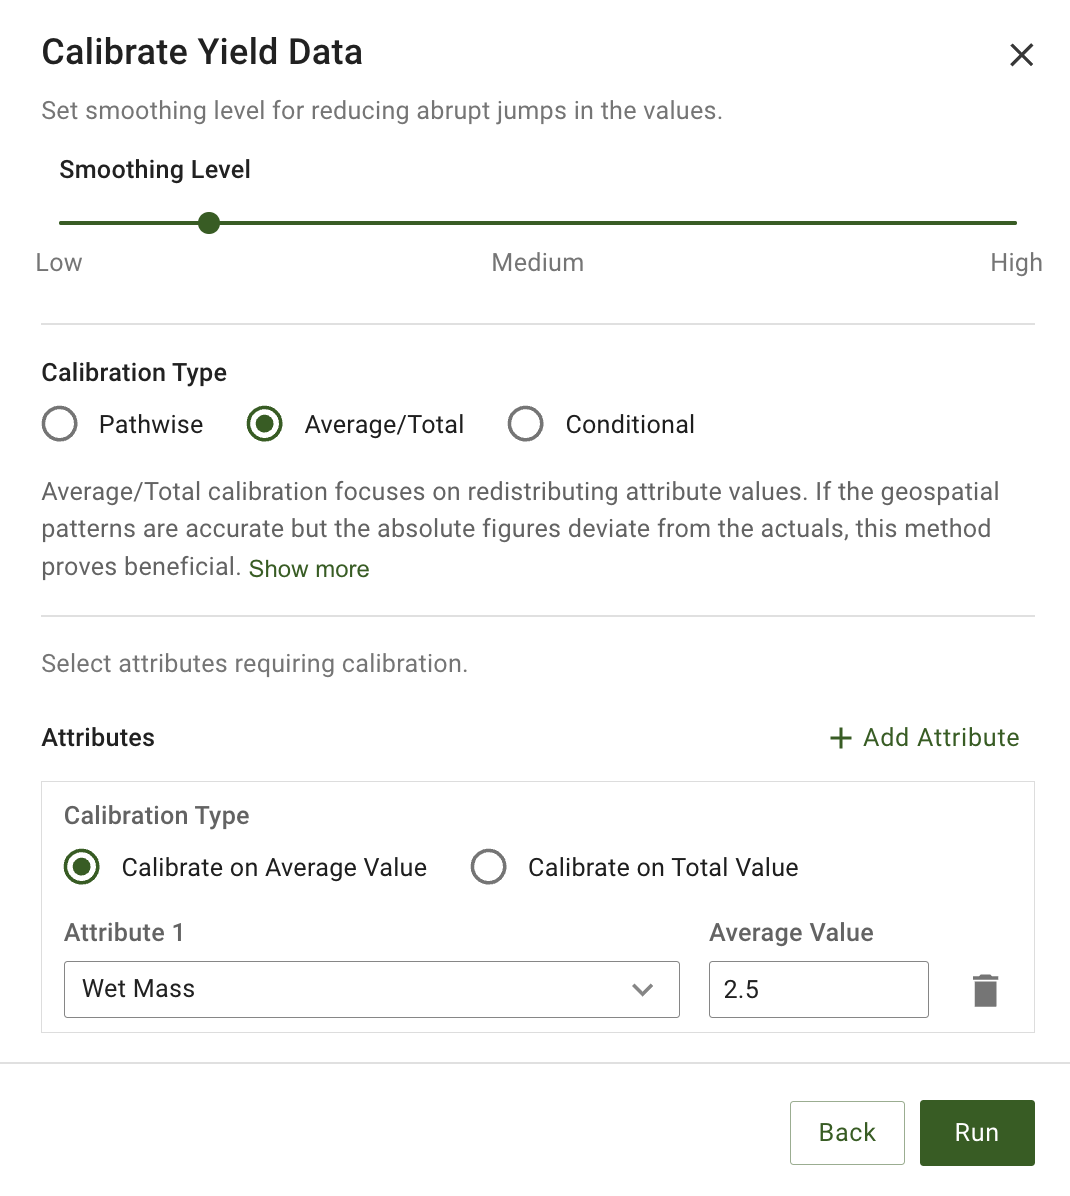The image size is (1070, 1196).
Task: Show more of the calibration description
Action: pos(309,569)
